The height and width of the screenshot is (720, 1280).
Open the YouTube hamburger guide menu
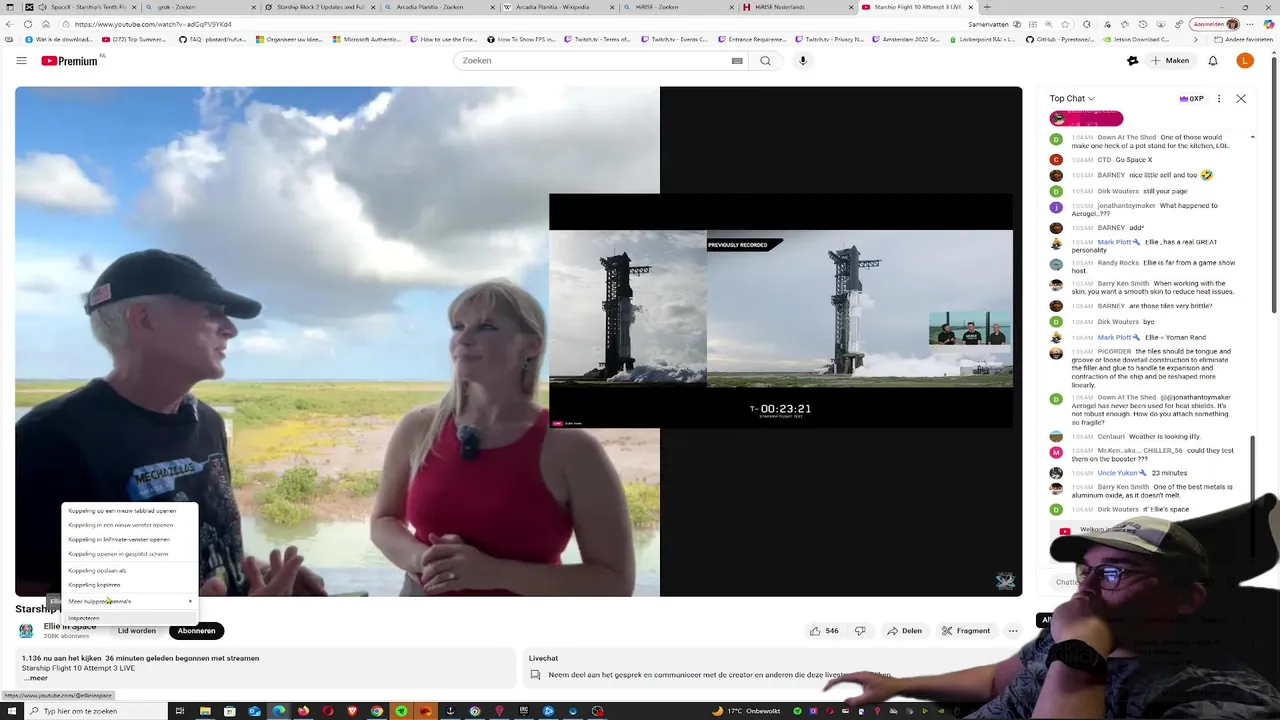pyautogui.click(x=21, y=61)
